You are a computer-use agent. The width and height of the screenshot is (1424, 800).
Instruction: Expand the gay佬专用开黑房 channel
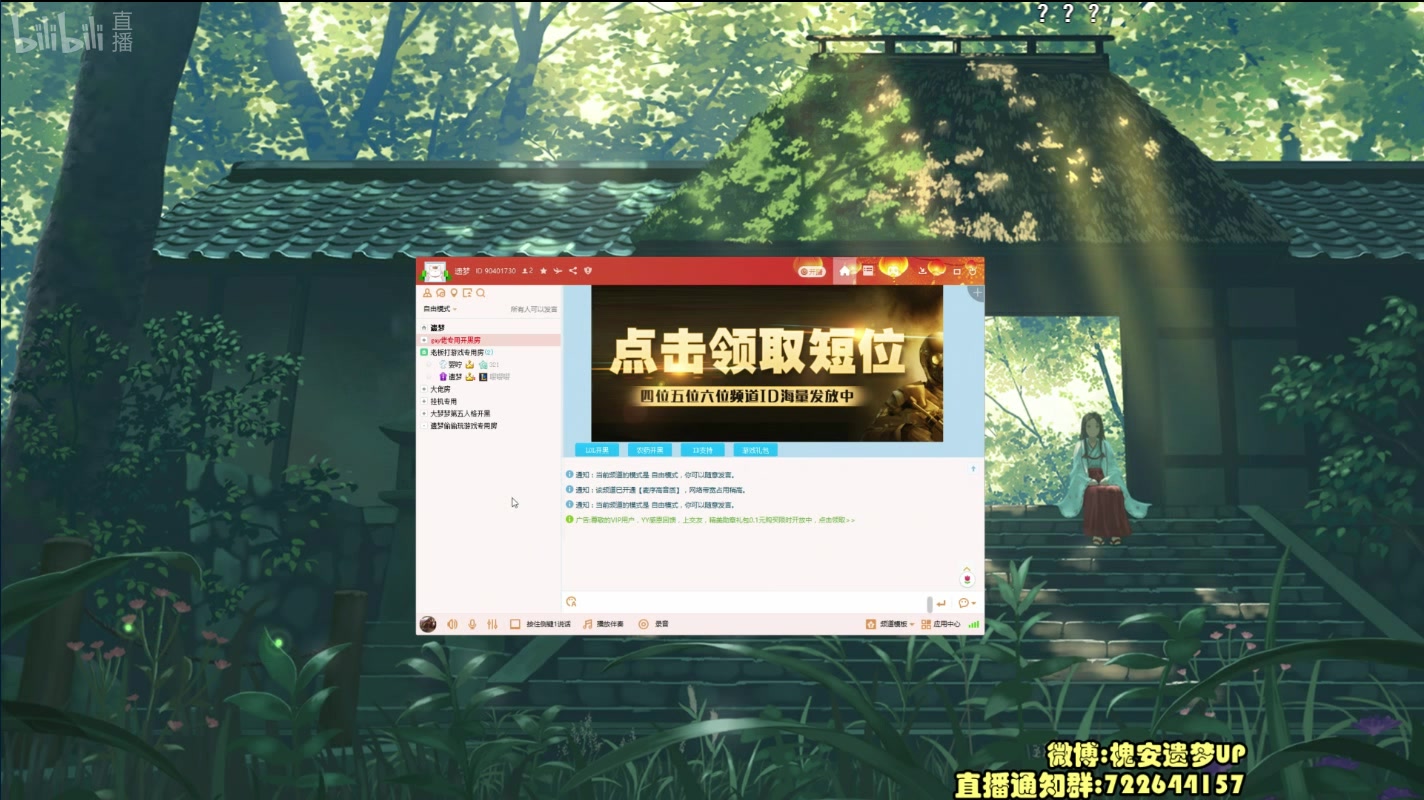point(424,341)
